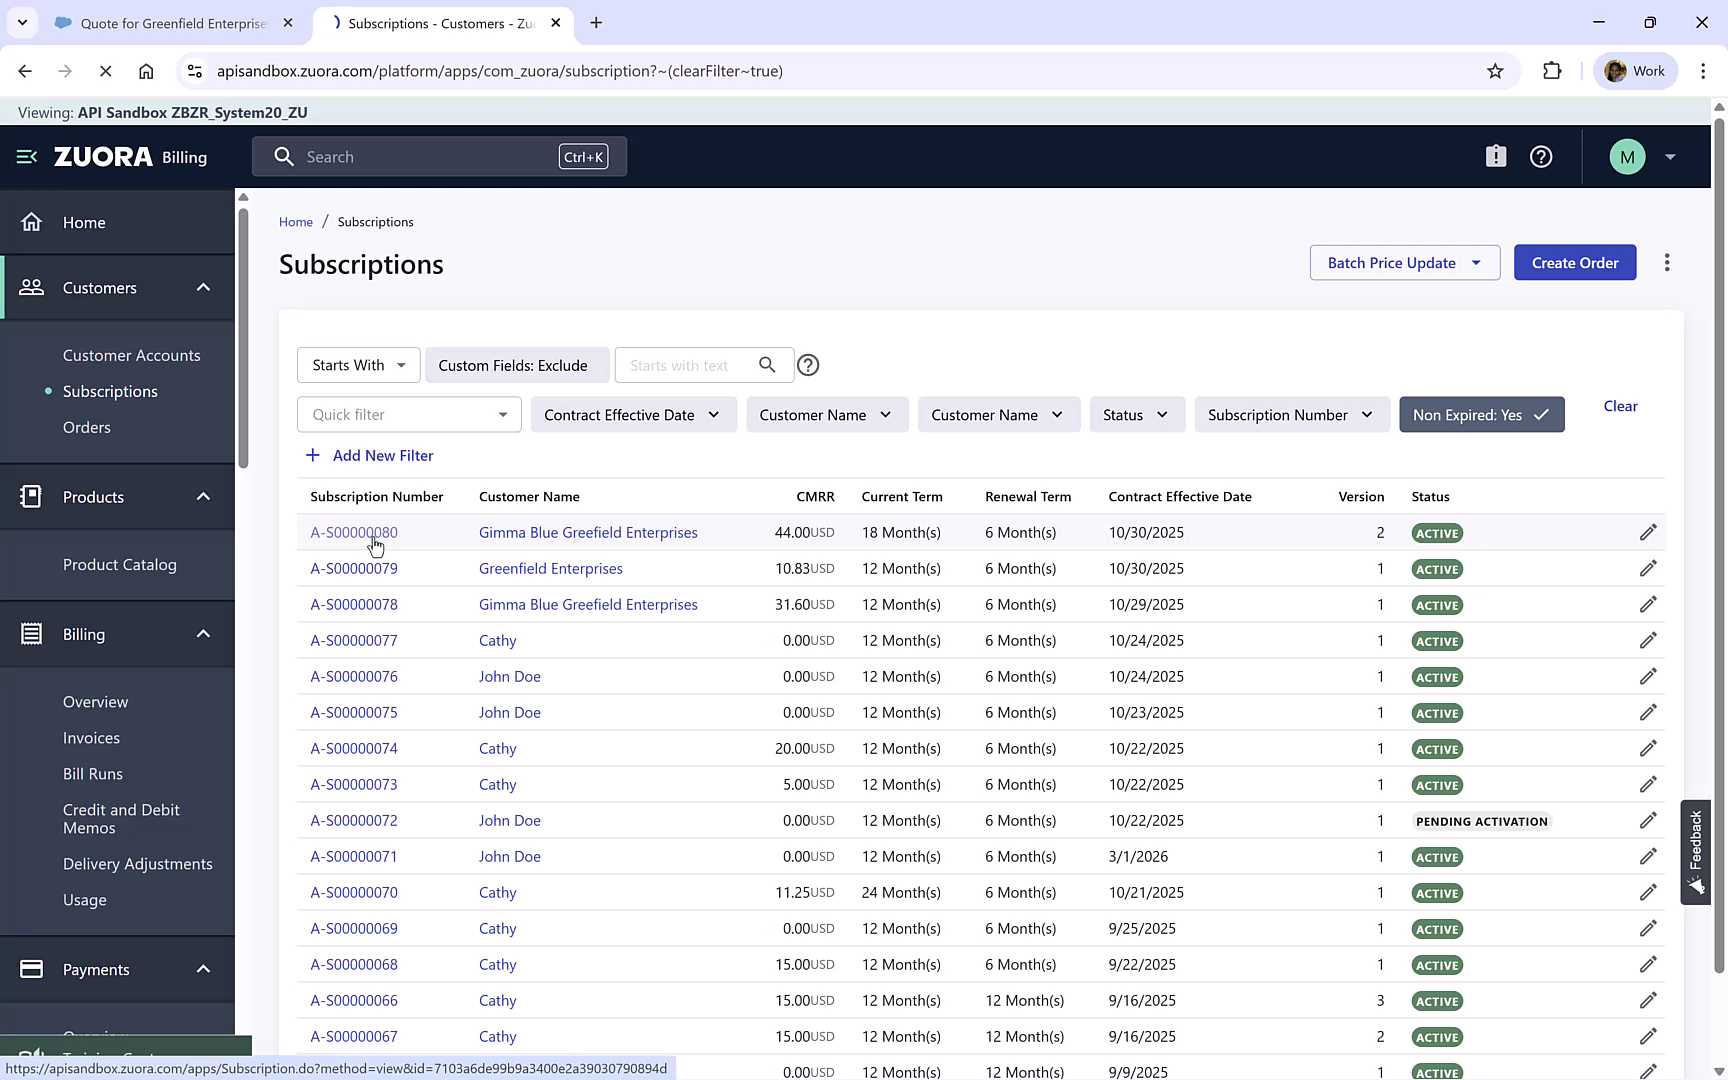Toggle the Custom Fields: Exclude filter
This screenshot has width=1728, height=1080.
click(516, 365)
